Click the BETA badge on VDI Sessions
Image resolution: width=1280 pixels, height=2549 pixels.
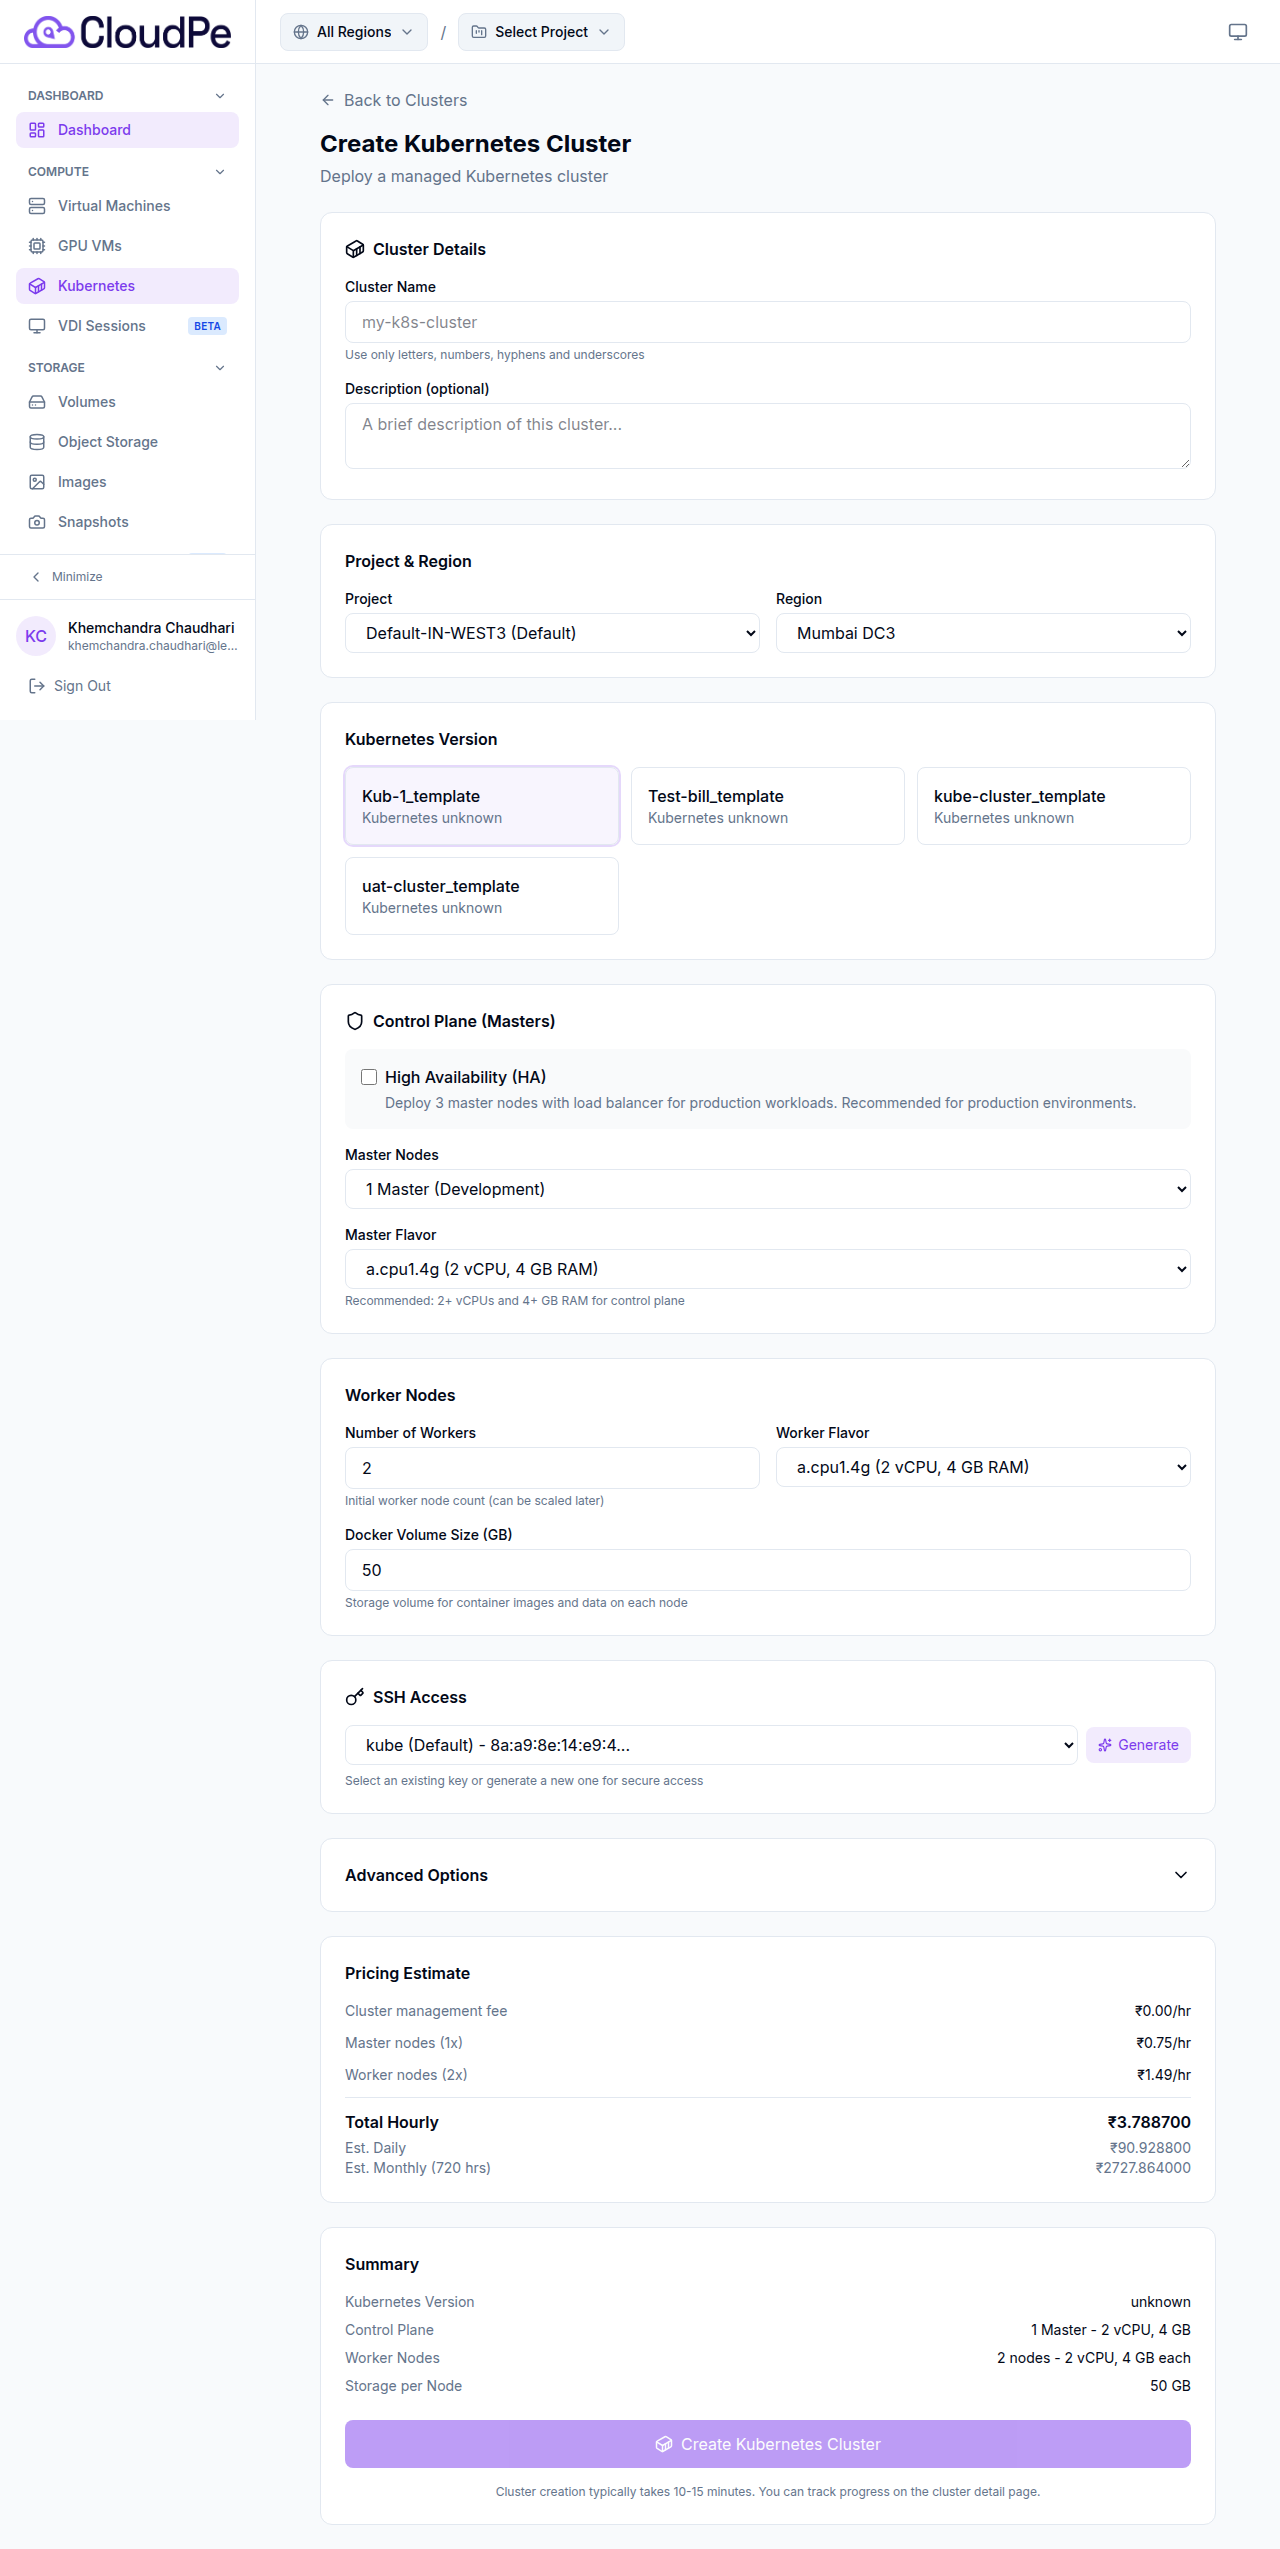[x=207, y=326]
